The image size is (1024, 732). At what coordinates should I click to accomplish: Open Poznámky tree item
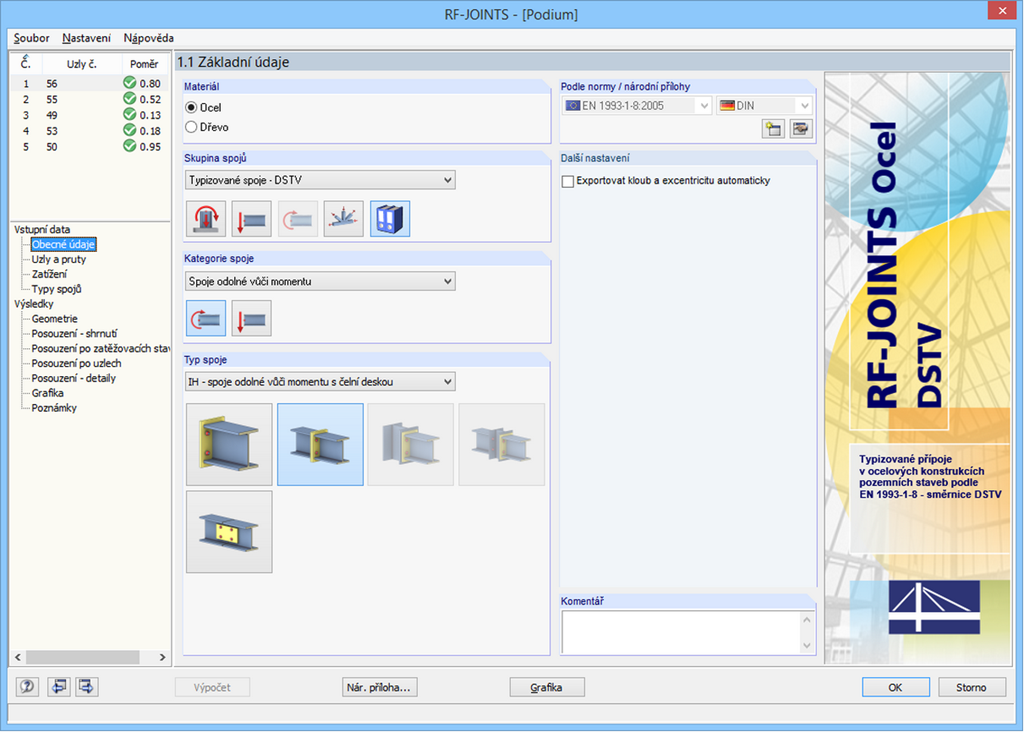[54, 408]
